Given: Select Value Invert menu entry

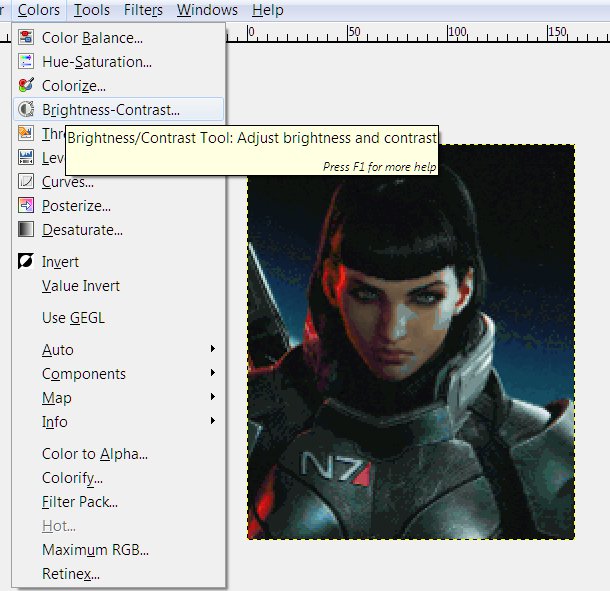Looking at the screenshot, I should 81,286.
